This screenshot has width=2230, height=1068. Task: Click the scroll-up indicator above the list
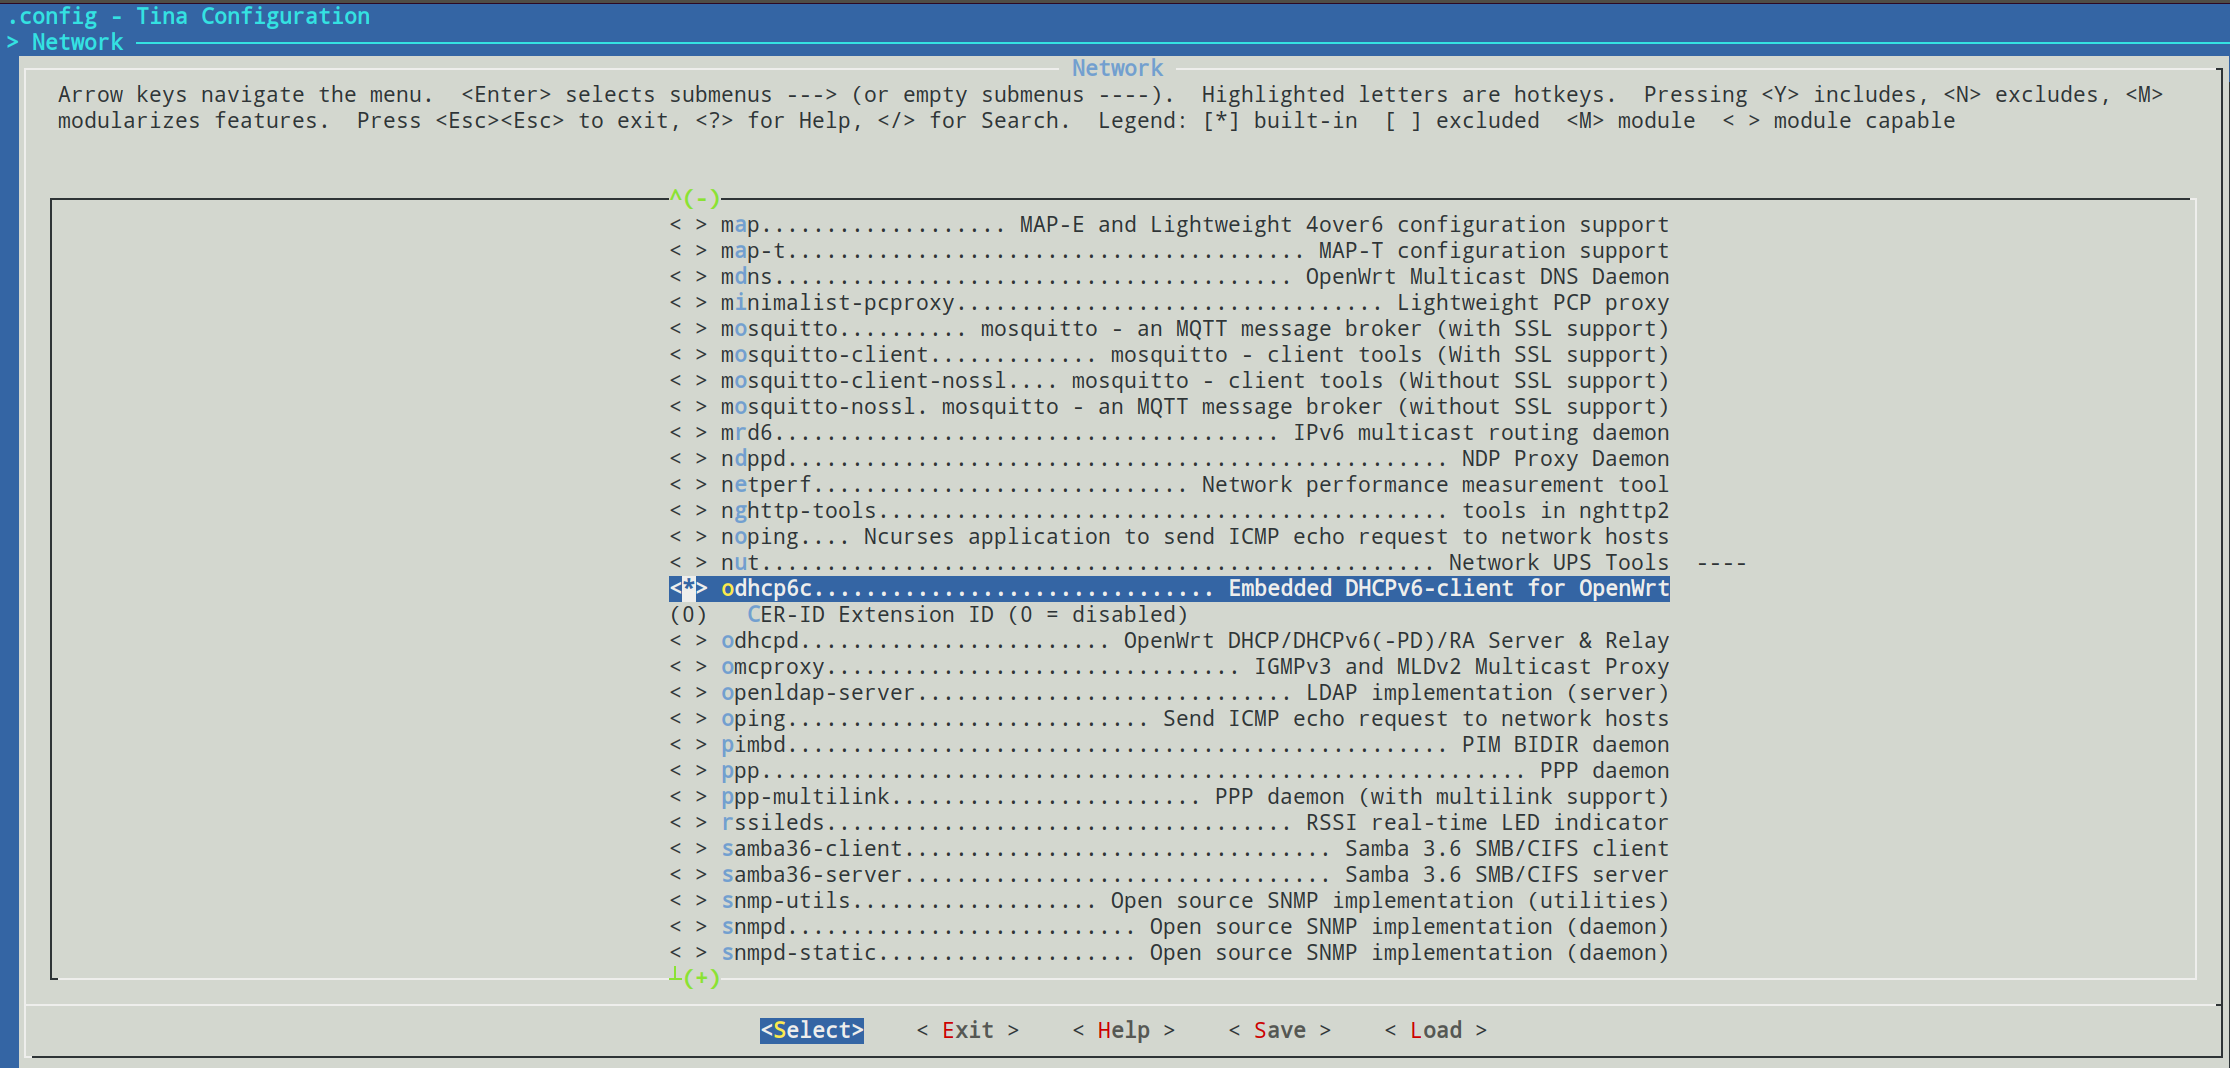(695, 198)
